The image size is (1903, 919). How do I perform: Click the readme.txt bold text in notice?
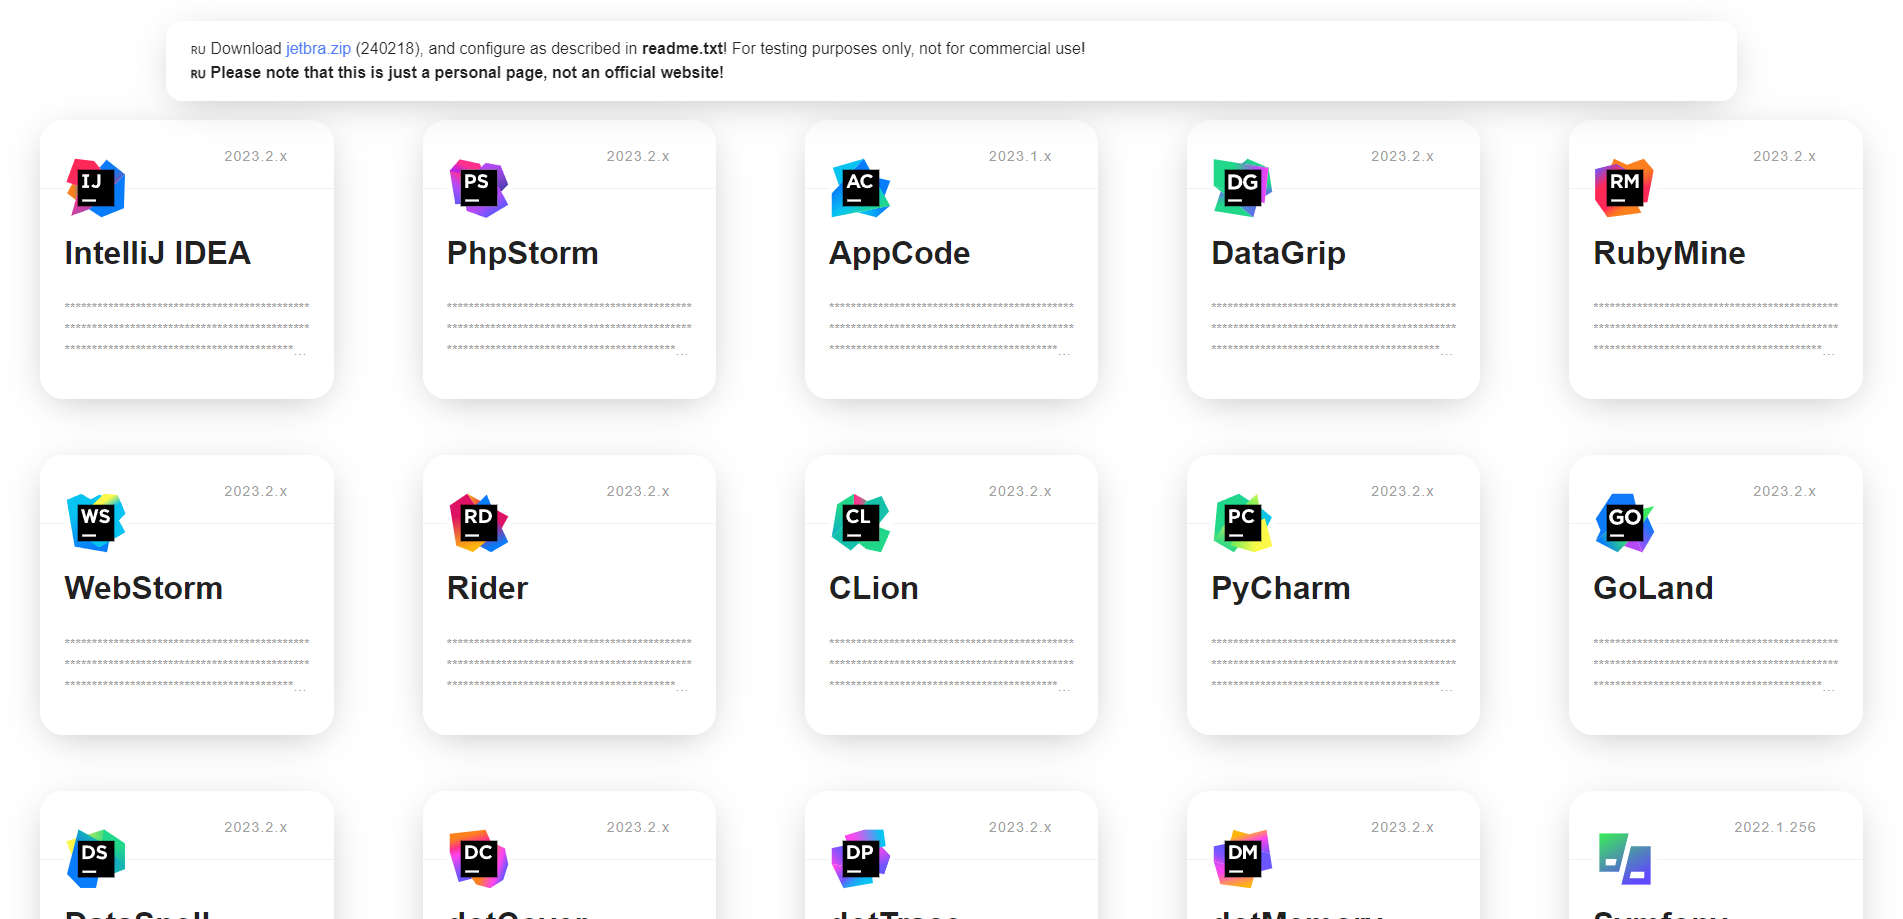point(683,48)
